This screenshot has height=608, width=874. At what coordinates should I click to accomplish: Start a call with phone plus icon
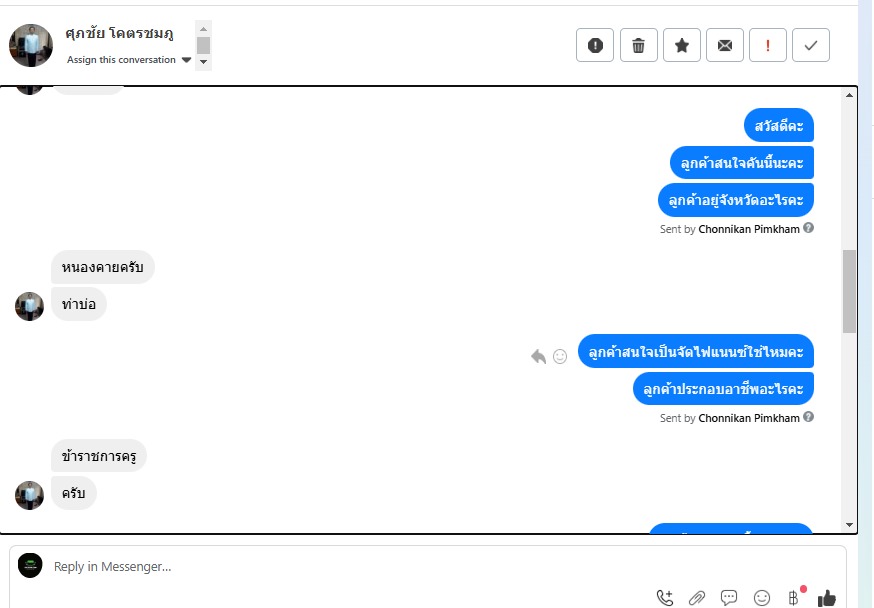(664, 598)
